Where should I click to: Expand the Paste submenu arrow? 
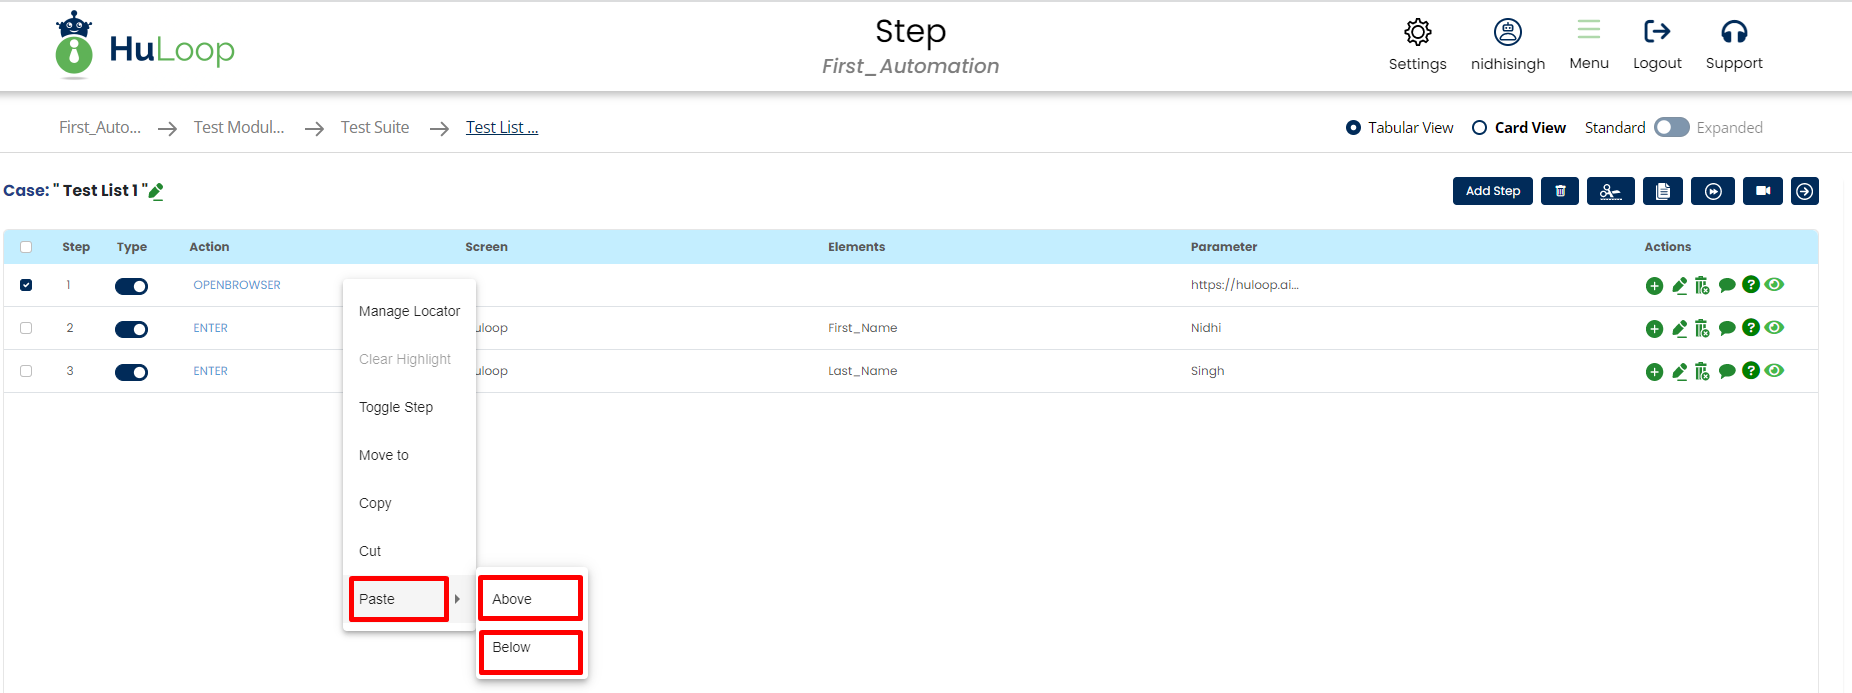point(457,599)
